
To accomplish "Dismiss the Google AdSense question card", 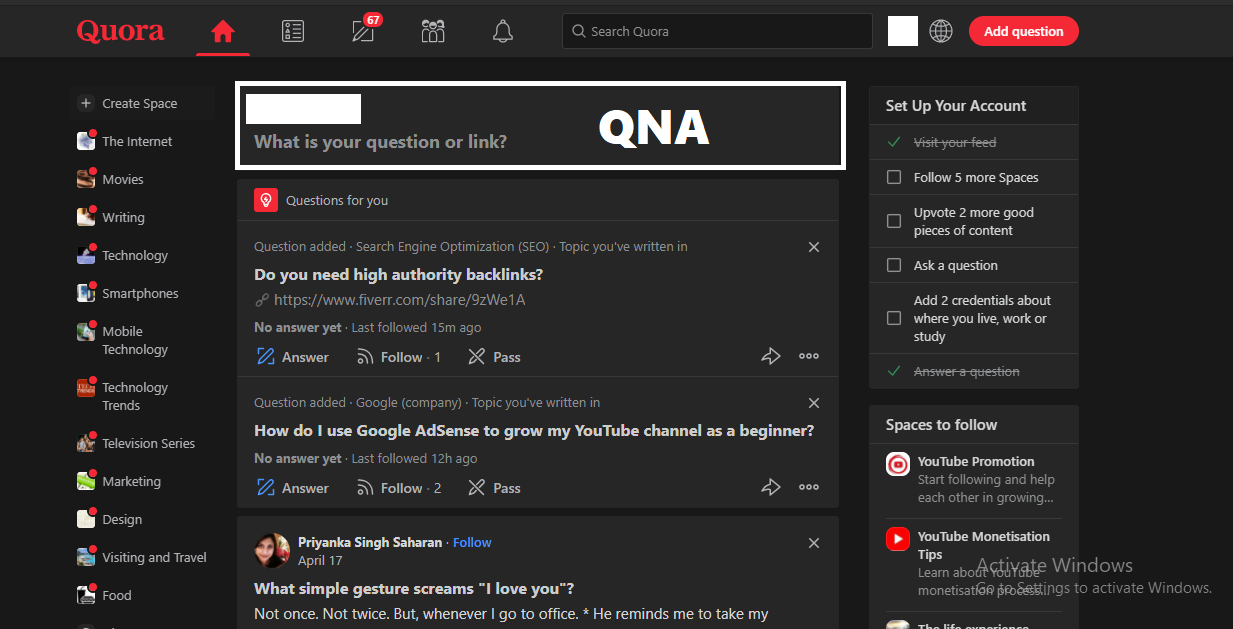I will click(x=814, y=403).
